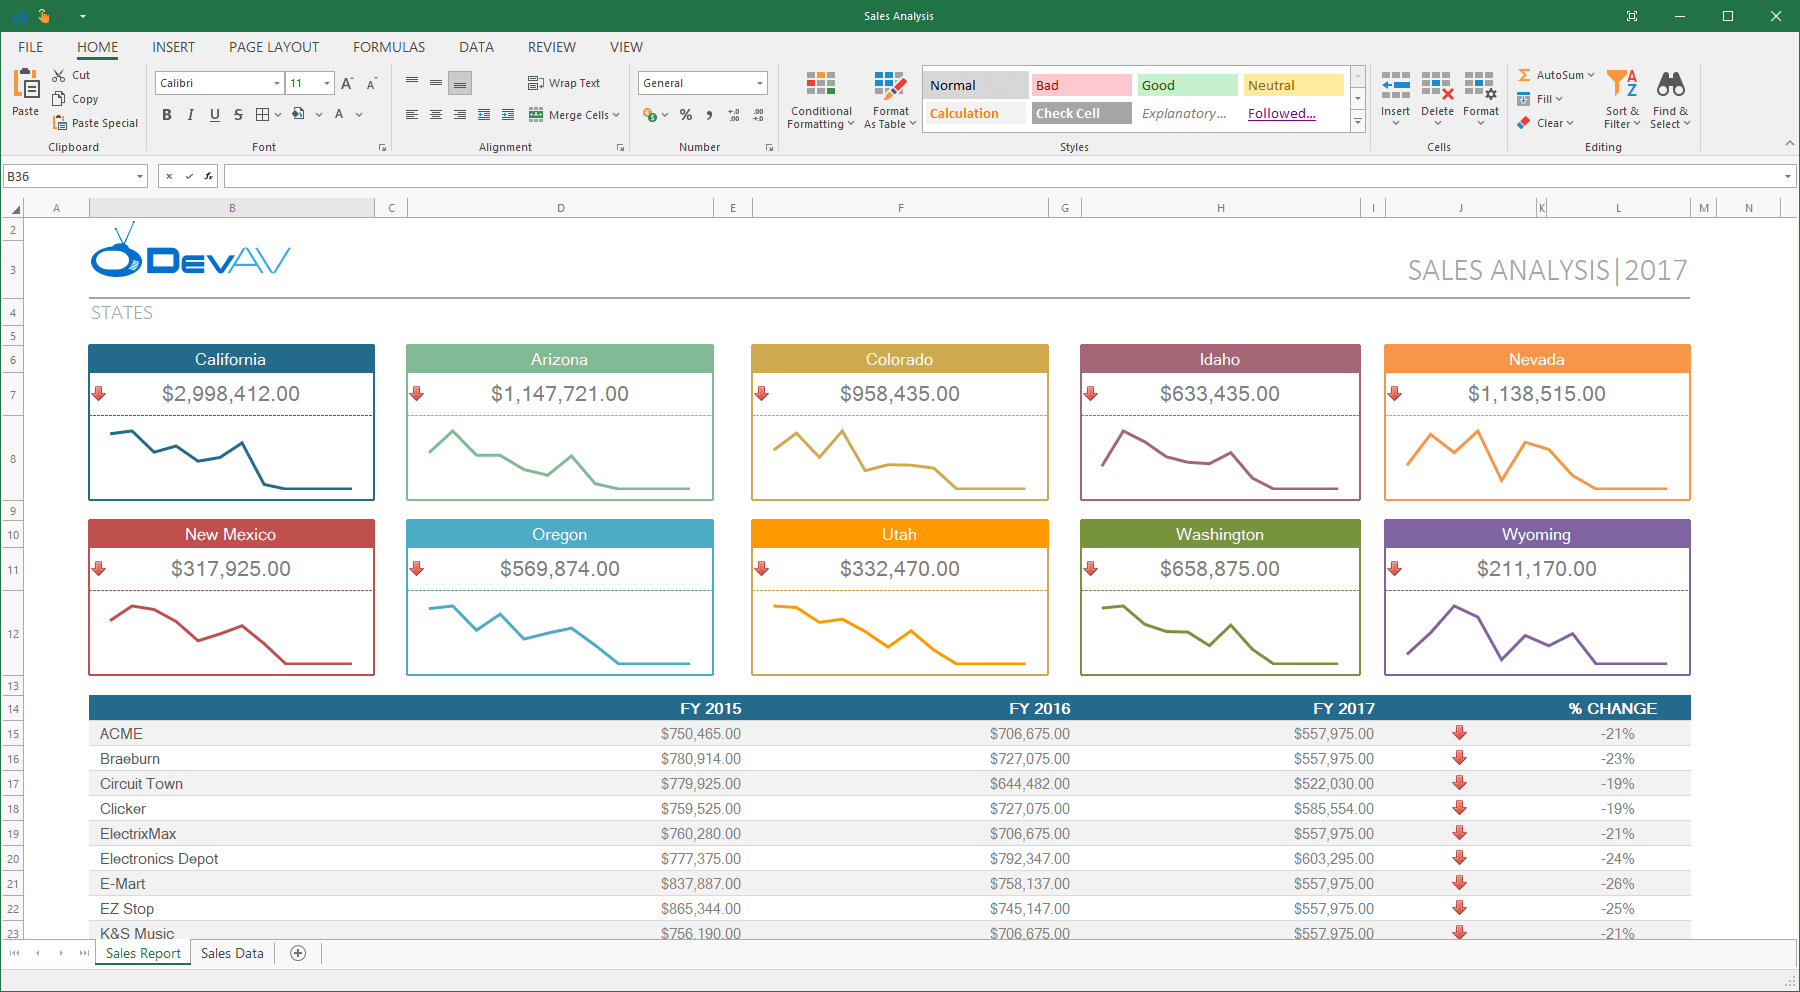Click inside the formula bar input
Viewport: 1800px width, 992px height.
pyautogui.click(x=1000, y=177)
